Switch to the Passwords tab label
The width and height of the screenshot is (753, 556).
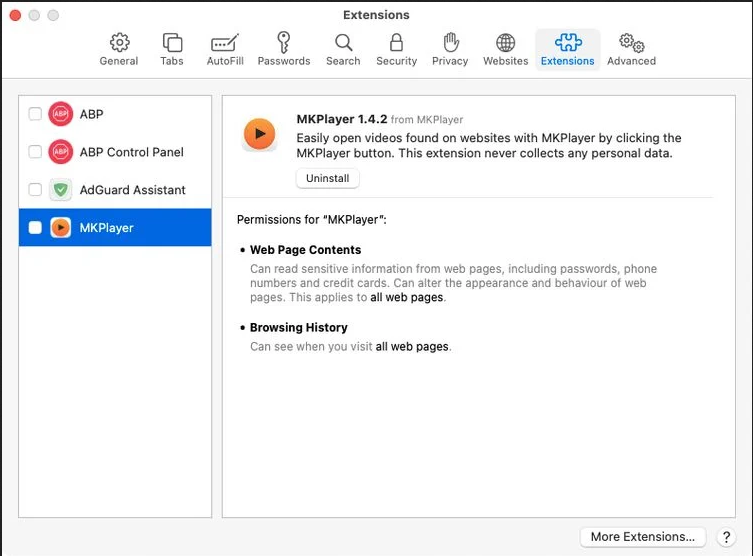tap(284, 61)
